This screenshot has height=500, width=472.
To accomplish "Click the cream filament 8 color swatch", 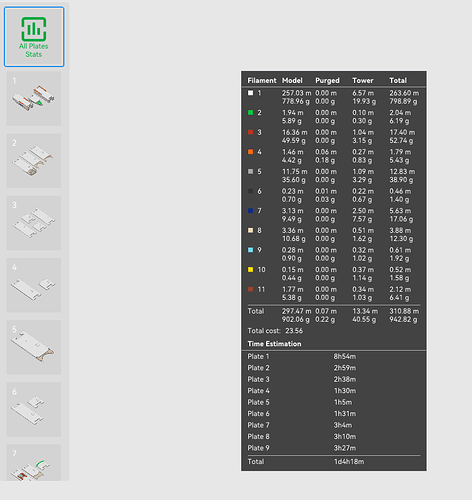I will click(250, 230).
